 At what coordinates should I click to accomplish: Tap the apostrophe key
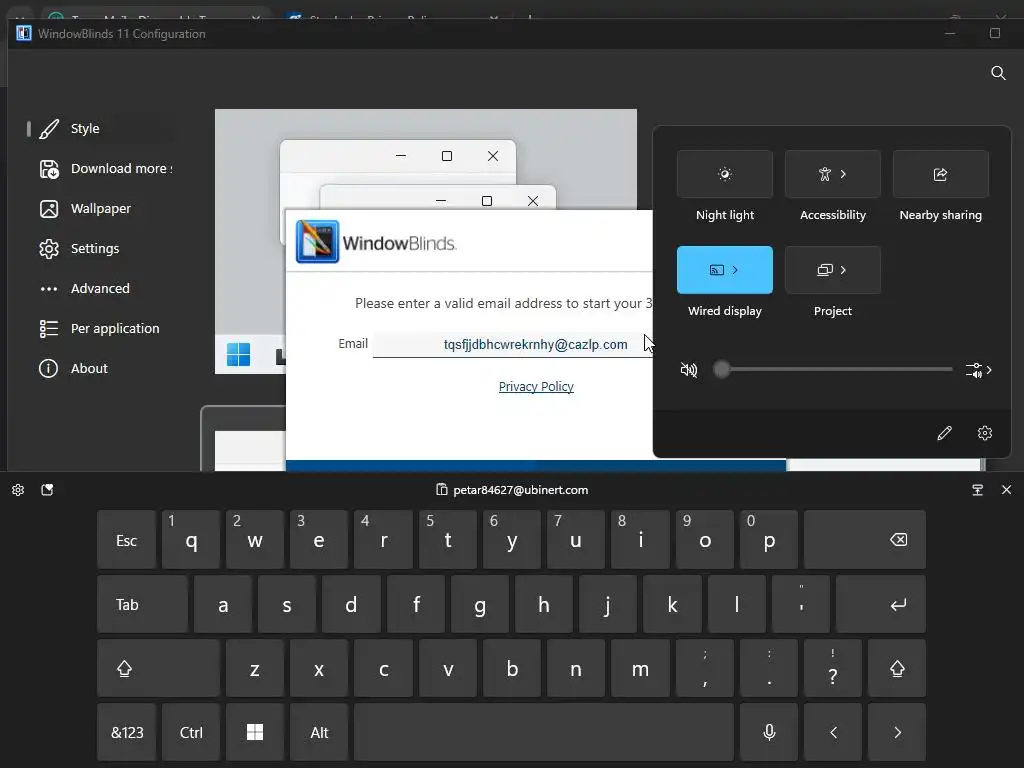click(801, 605)
